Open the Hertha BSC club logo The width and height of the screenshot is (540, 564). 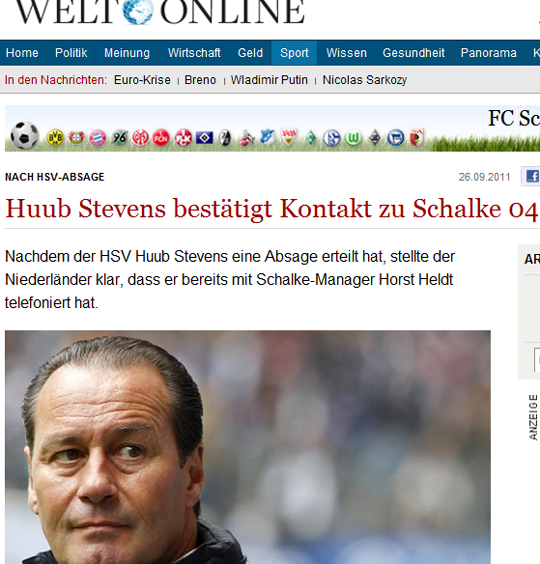click(x=395, y=138)
